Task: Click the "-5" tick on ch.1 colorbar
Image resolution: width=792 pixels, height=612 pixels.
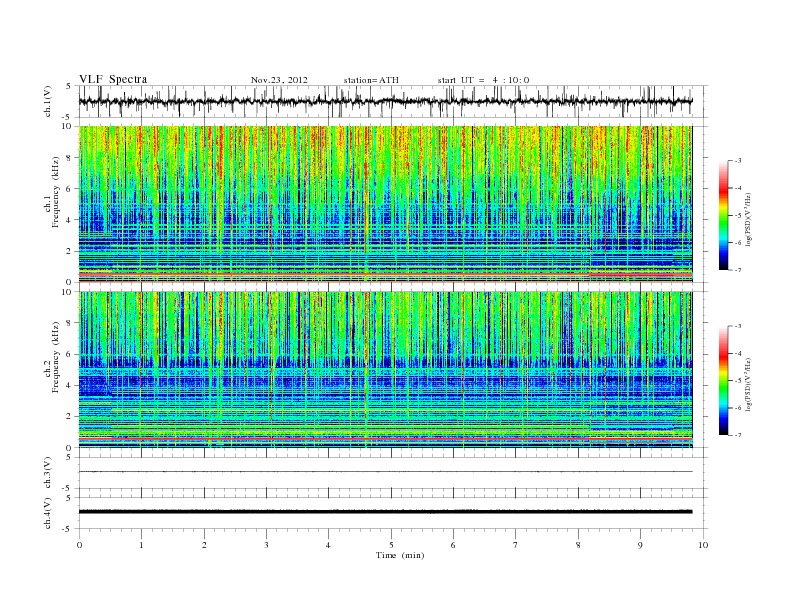Action: 738,216
